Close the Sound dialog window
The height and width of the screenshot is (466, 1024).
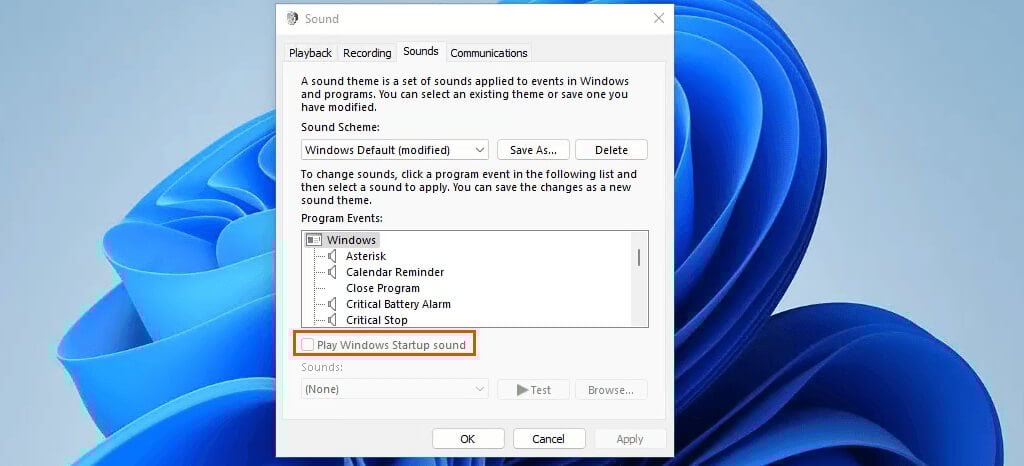pos(659,18)
